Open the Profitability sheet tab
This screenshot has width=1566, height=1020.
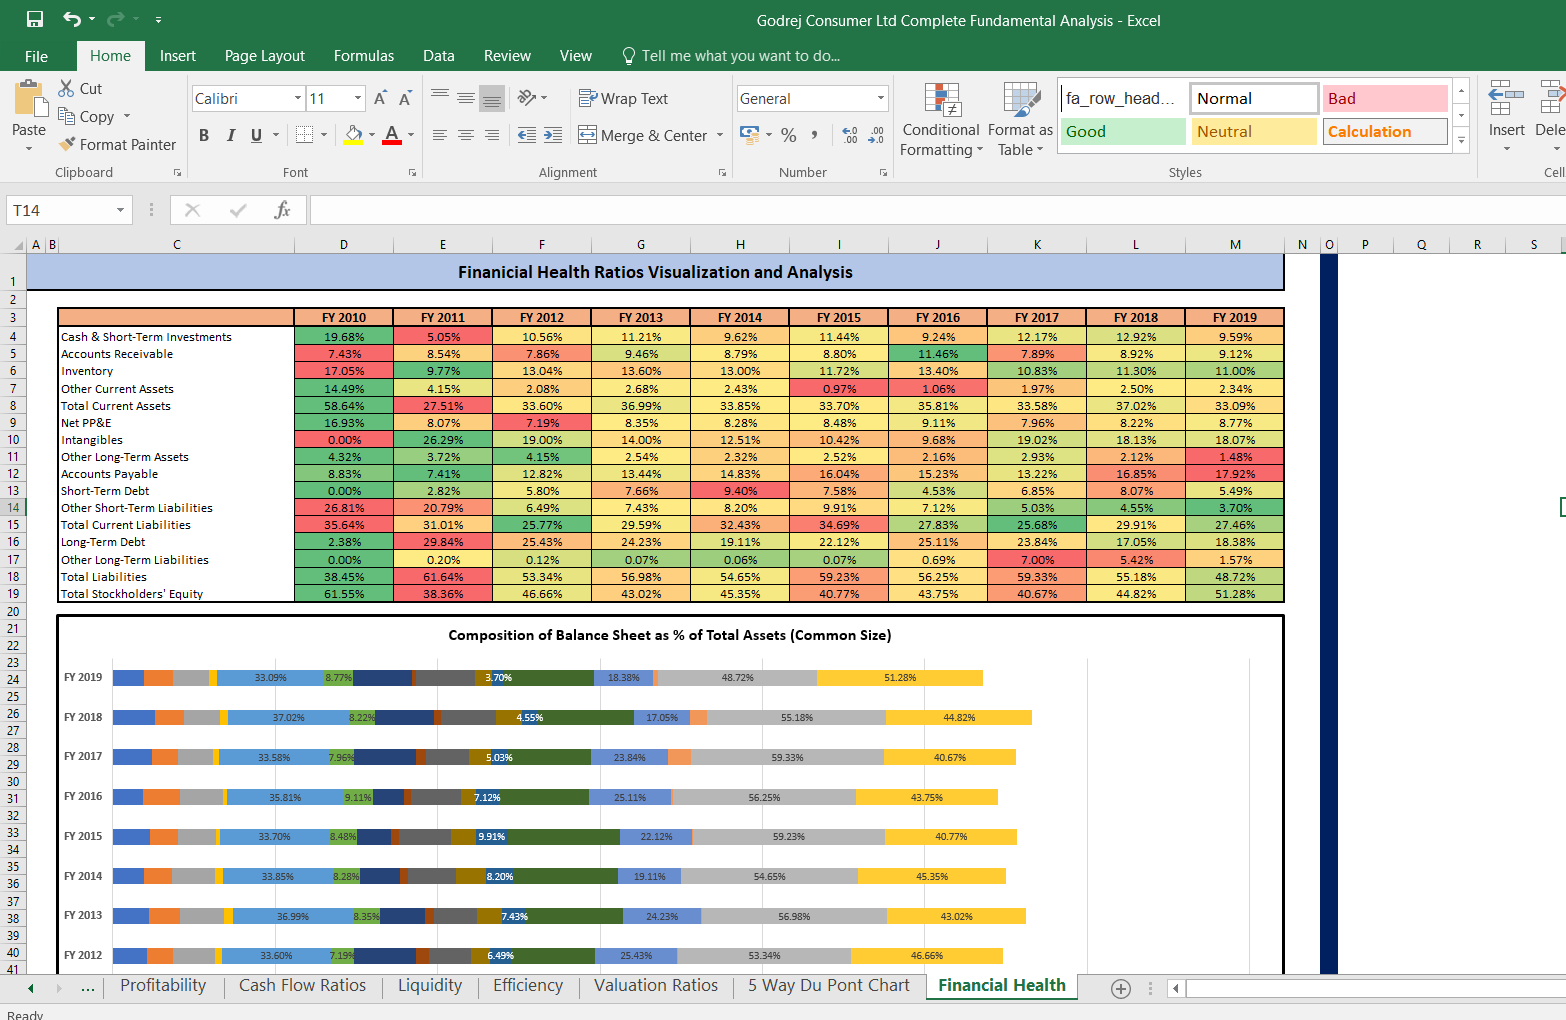click(x=163, y=985)
